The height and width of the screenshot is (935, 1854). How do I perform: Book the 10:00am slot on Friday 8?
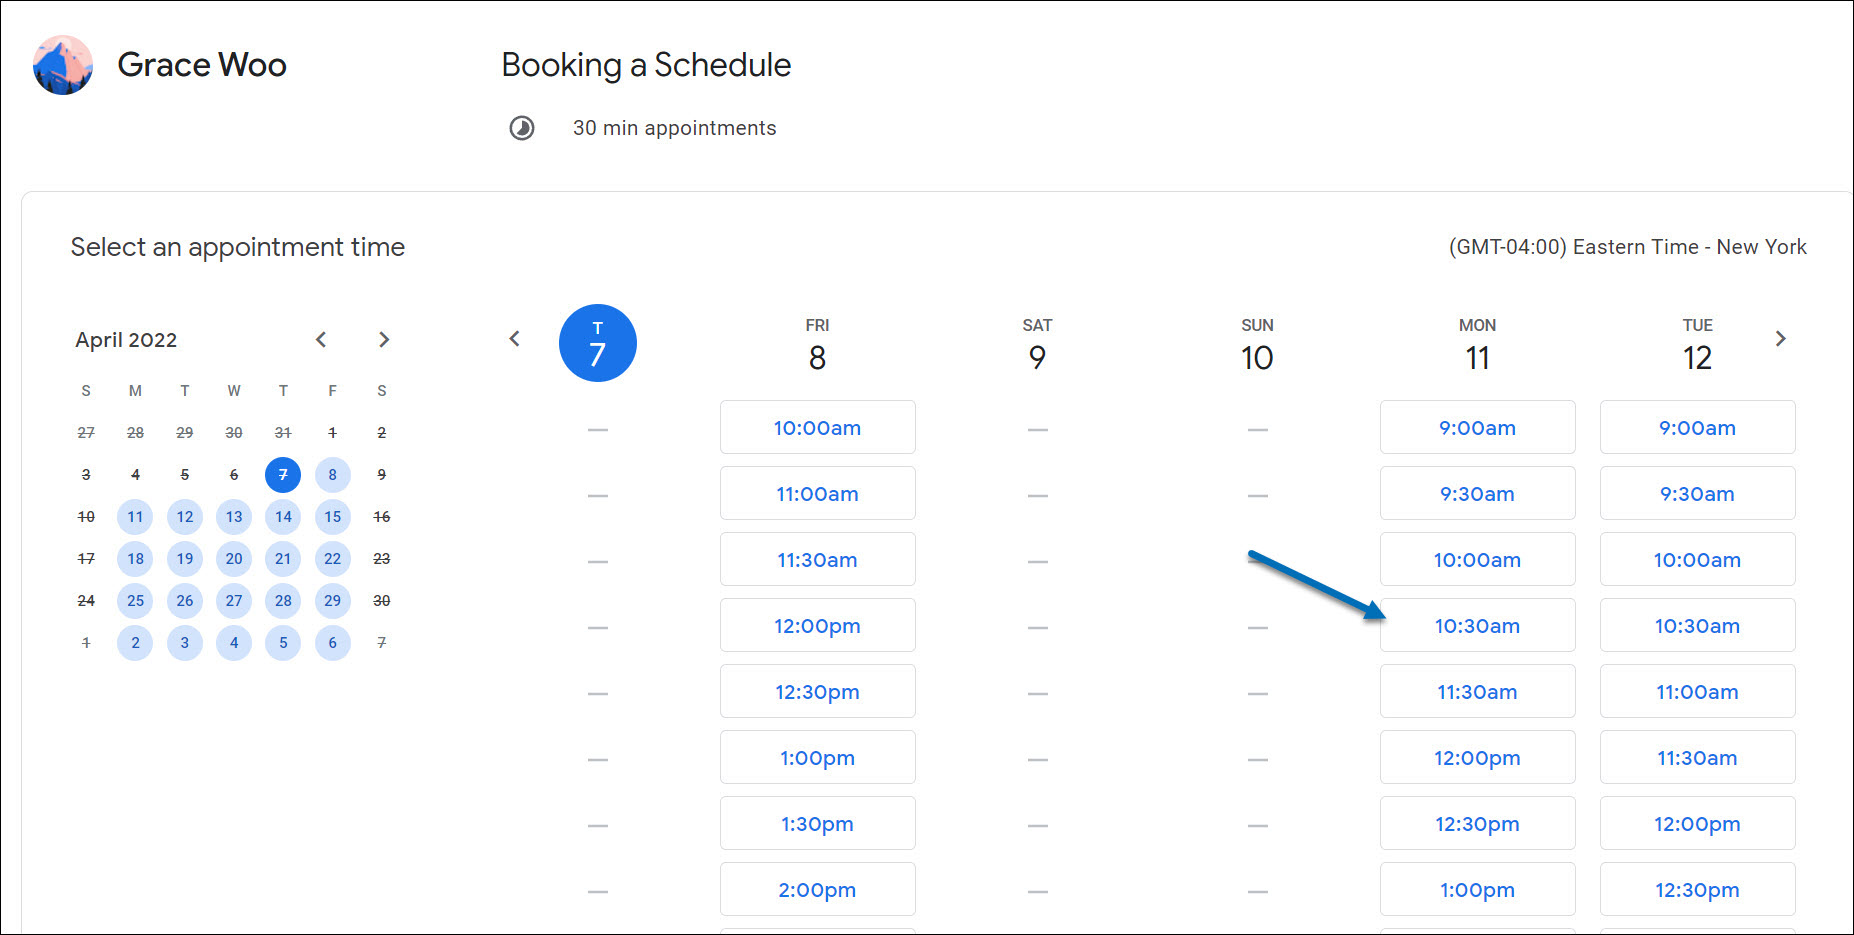coord(817,427)
